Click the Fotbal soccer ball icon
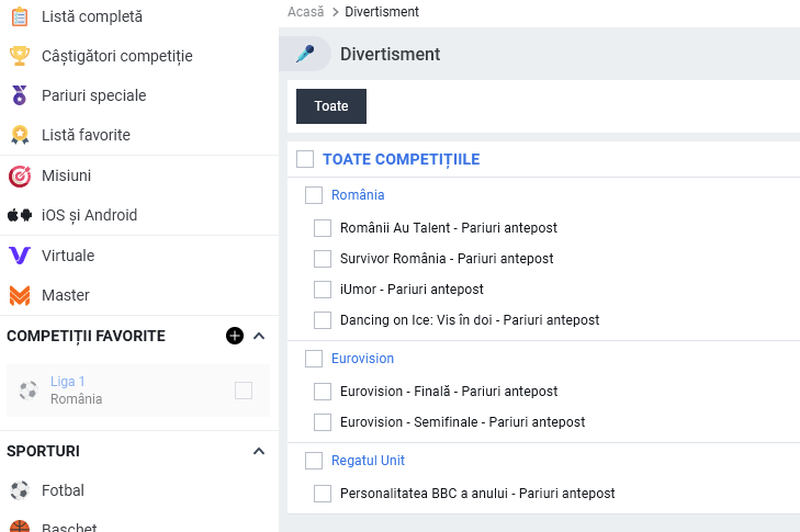The image size is (800, 532). point(19,491)
